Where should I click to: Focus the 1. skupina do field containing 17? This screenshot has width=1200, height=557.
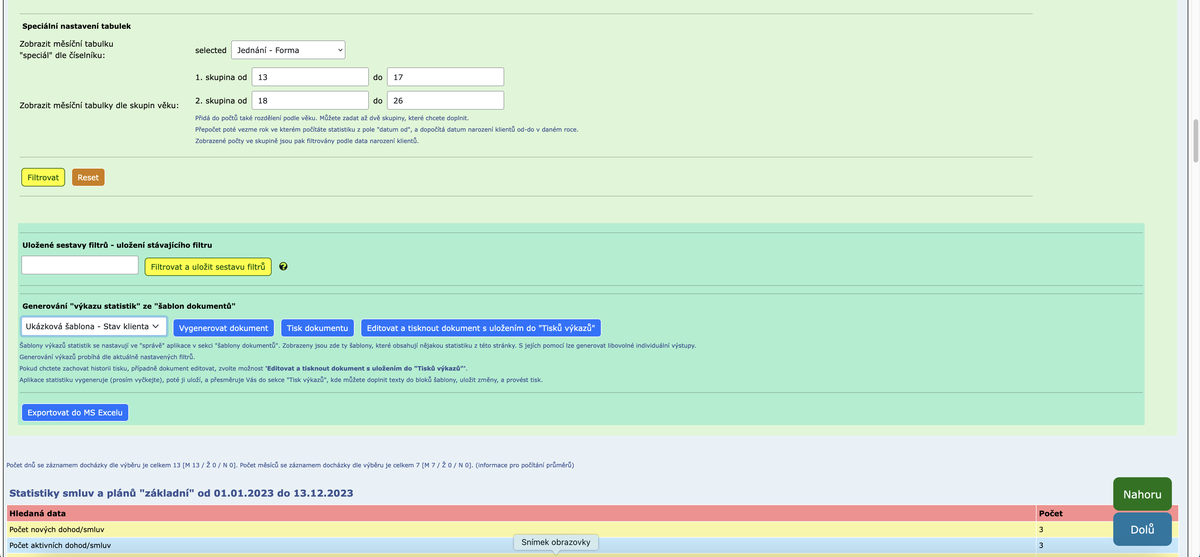click(445, 77)
